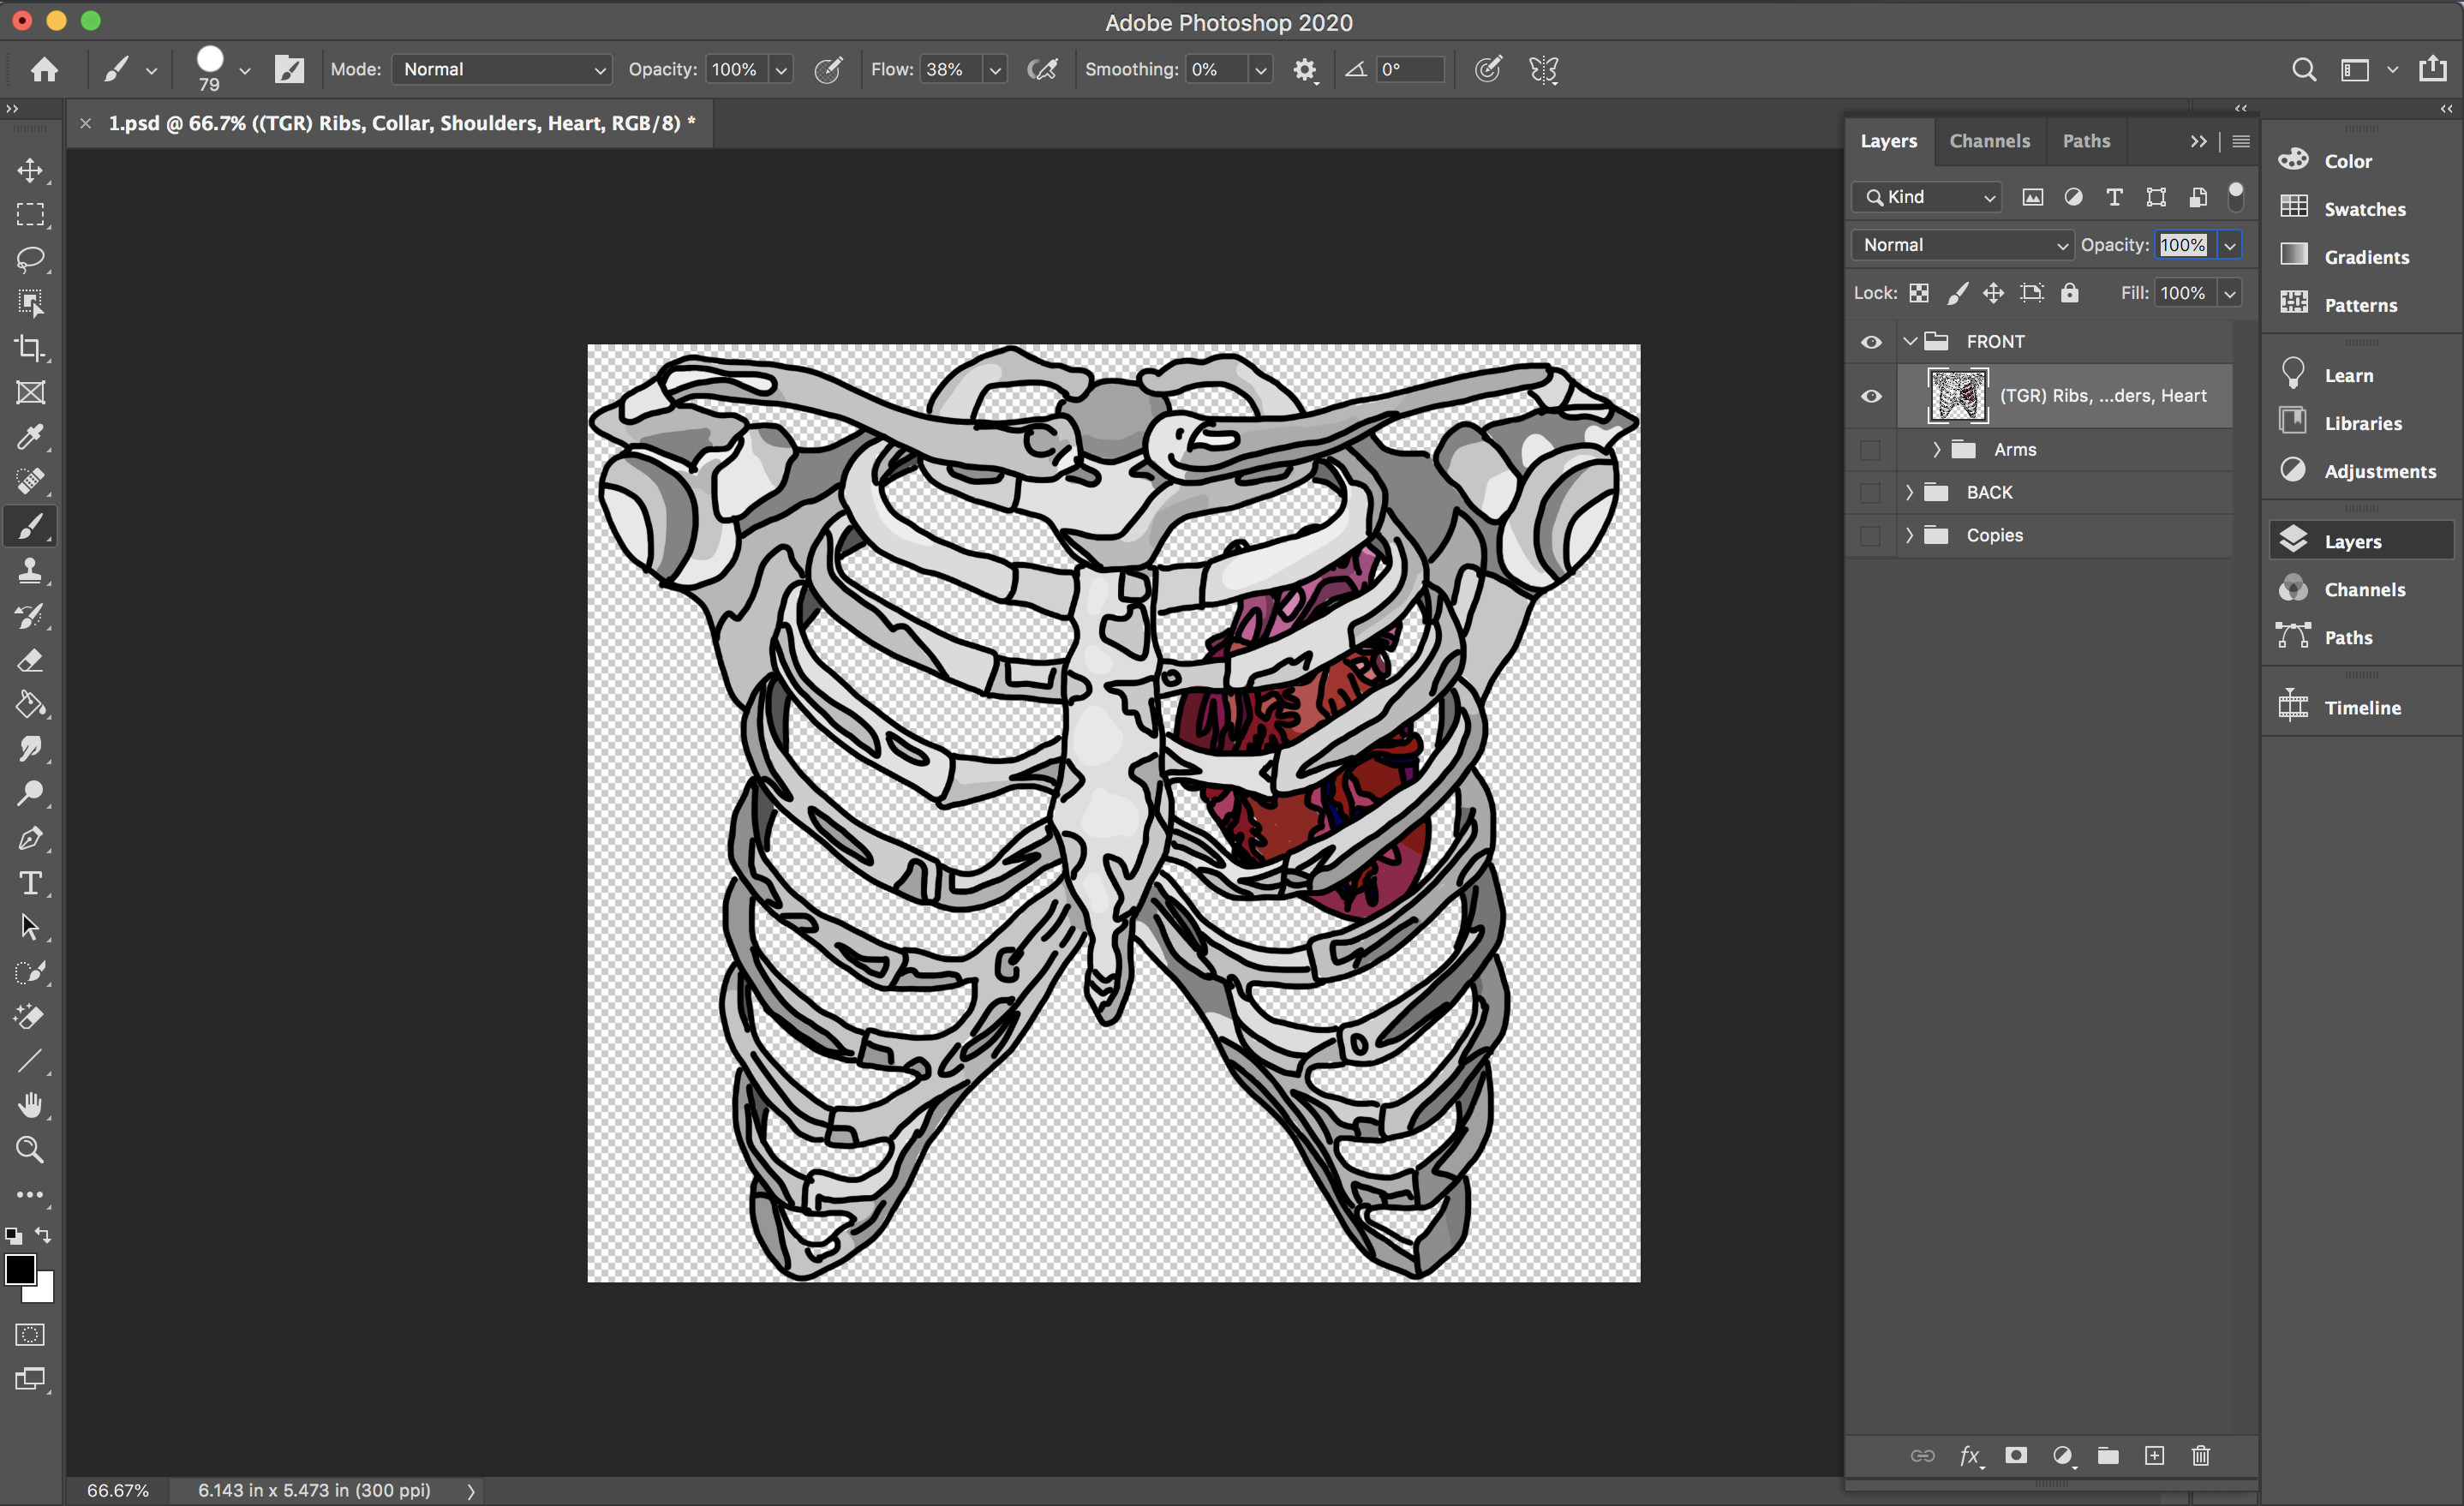This screenshot has height=1506, width=2464.
Task: Select the Crop tool
Action: 30,348
